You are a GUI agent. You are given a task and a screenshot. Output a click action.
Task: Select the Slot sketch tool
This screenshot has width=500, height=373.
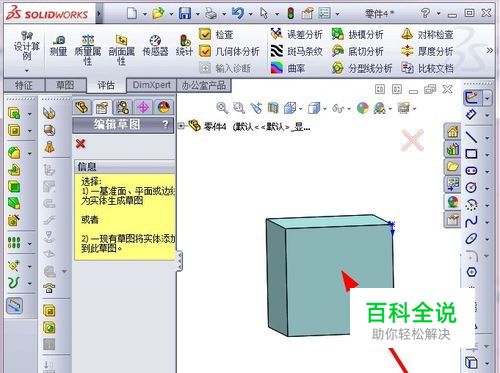[471, 171]
